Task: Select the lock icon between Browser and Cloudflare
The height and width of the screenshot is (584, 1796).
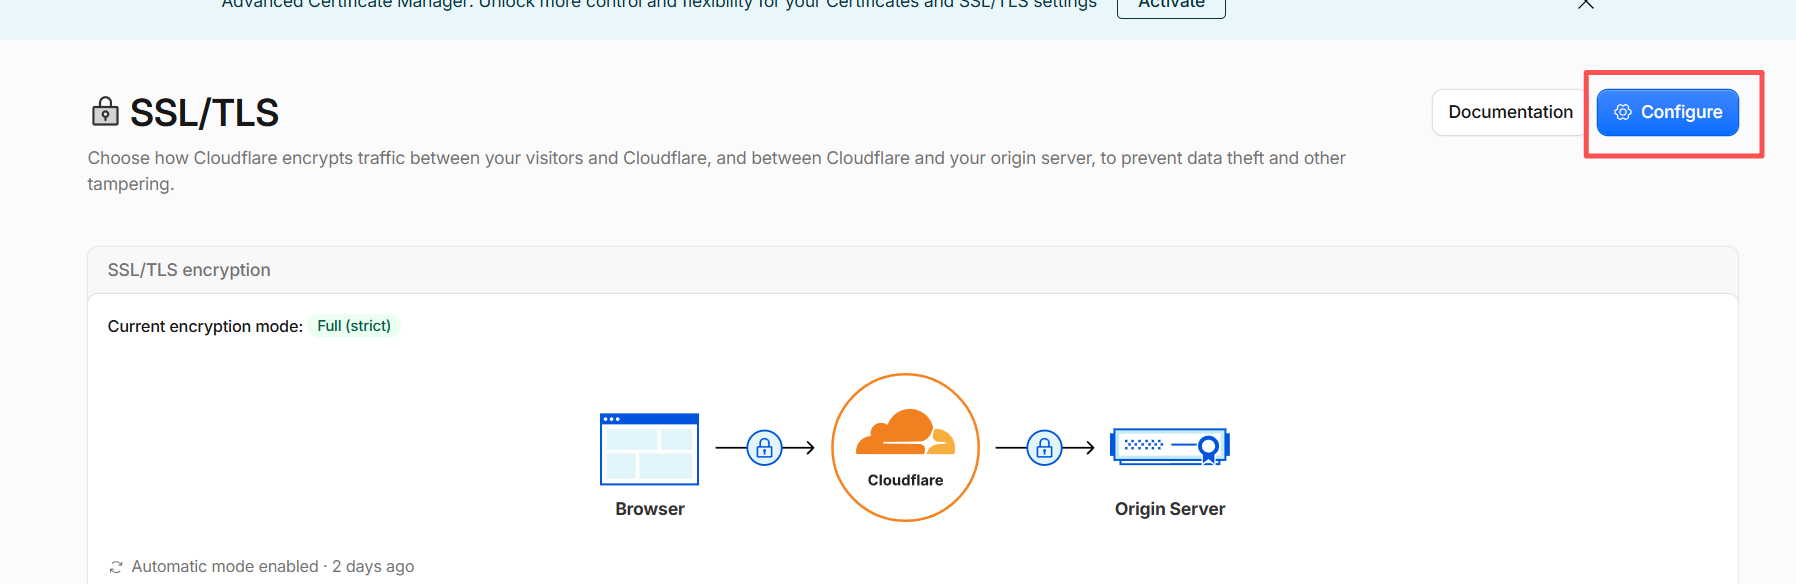Action: click(765, 447)
